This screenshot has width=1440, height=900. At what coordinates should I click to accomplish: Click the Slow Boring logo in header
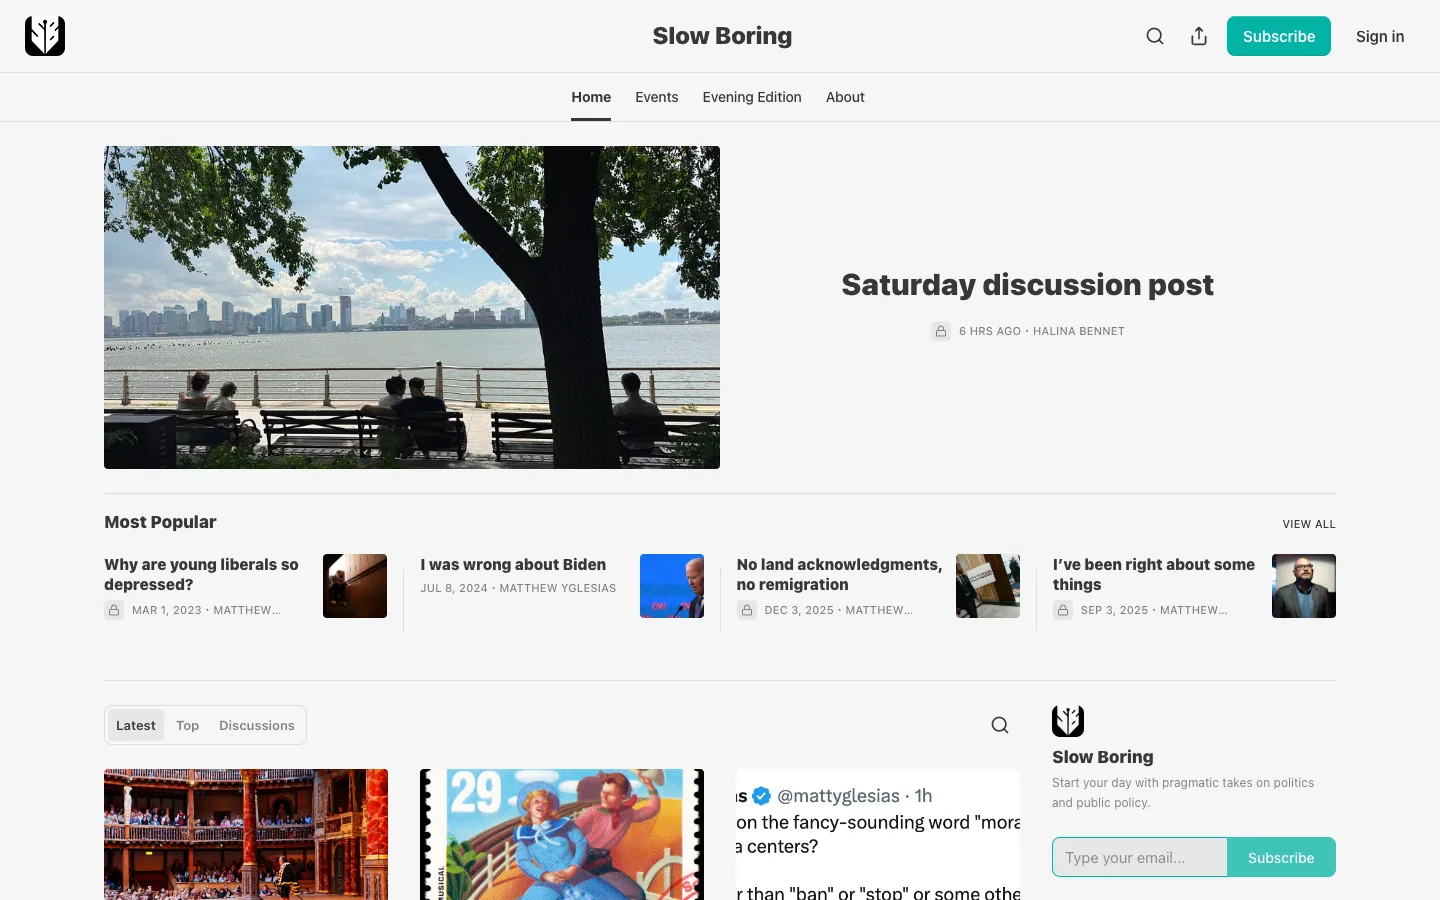45,36
